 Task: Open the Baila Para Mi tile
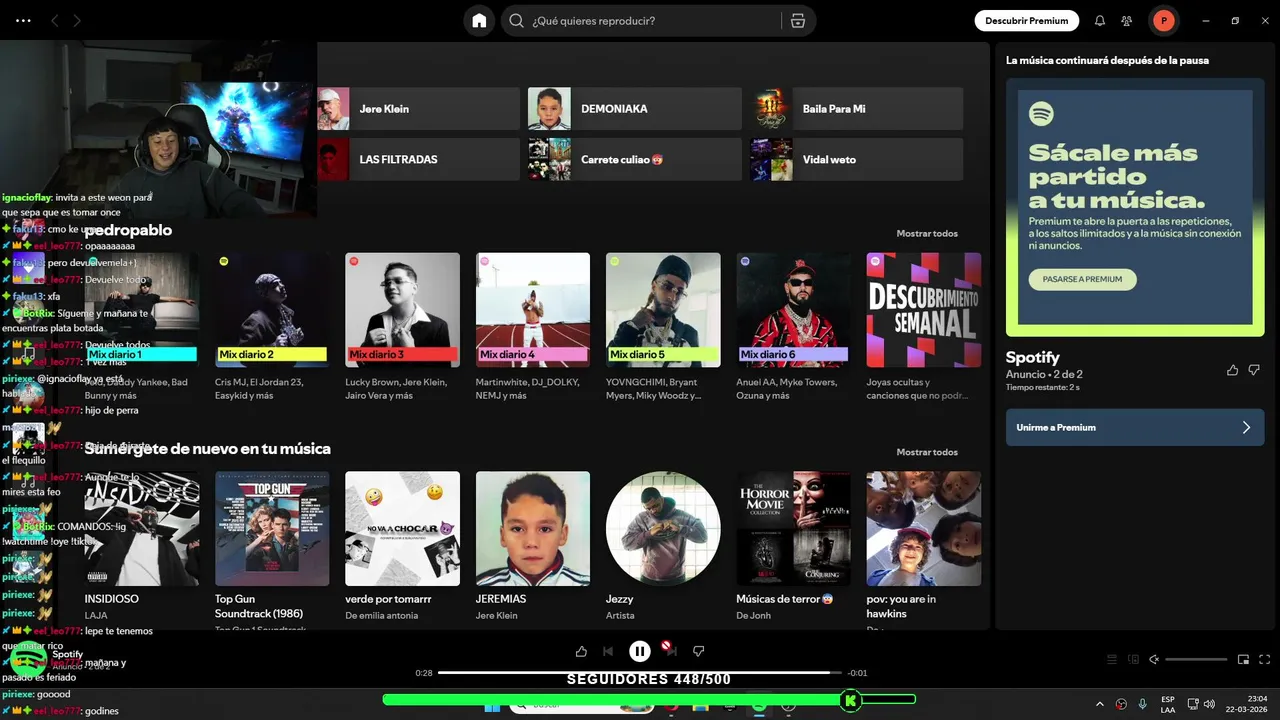(857, 109)
